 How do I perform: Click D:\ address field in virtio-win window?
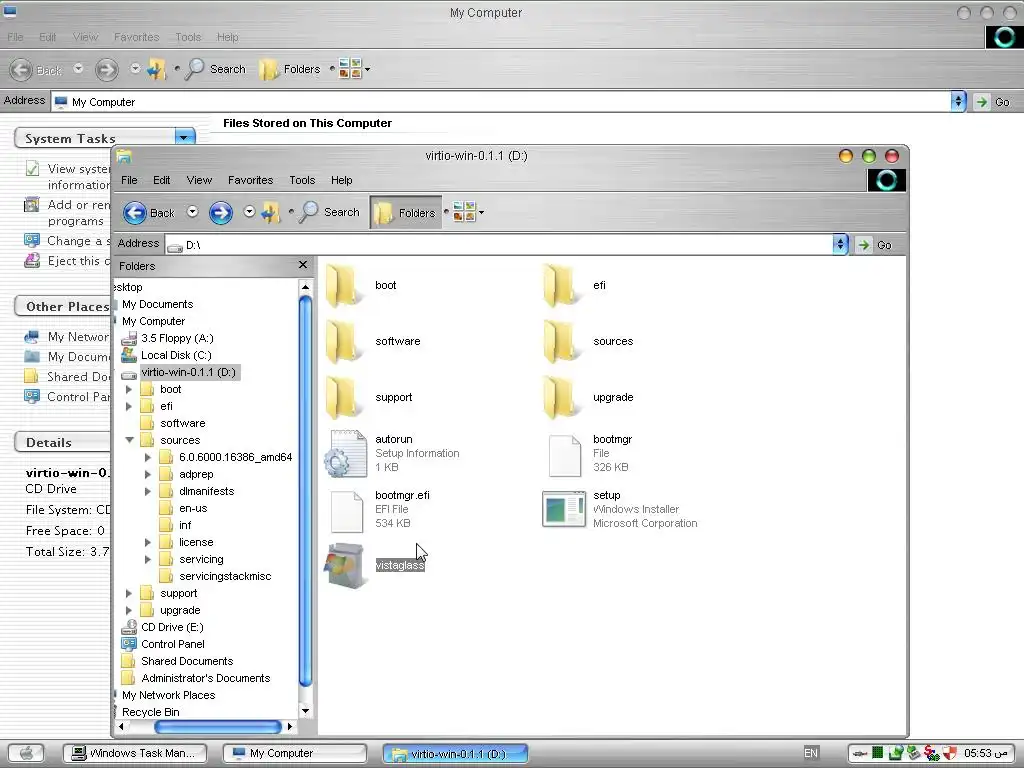pos(499,245)
